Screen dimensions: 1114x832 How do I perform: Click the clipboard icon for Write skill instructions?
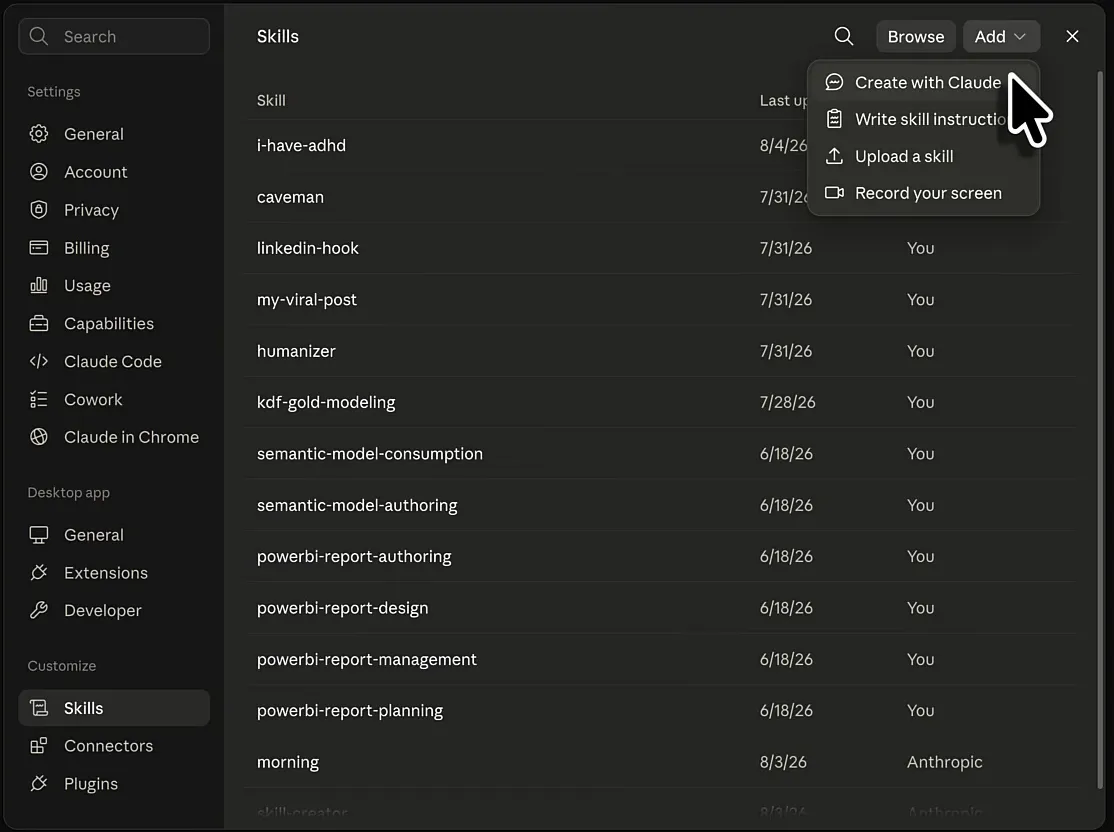point(834,119)
